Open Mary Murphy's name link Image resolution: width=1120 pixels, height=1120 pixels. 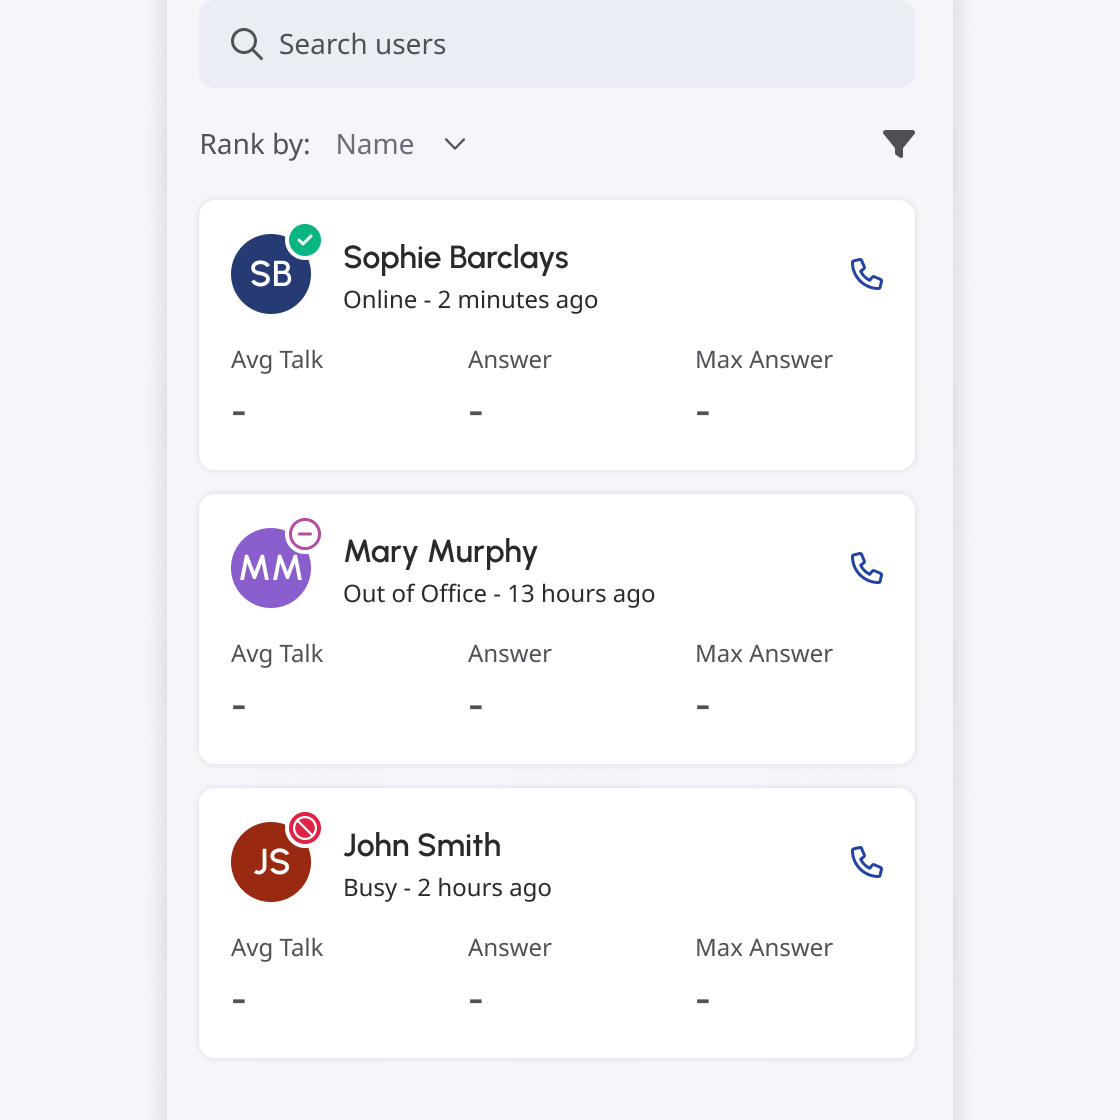click(440, 552)
